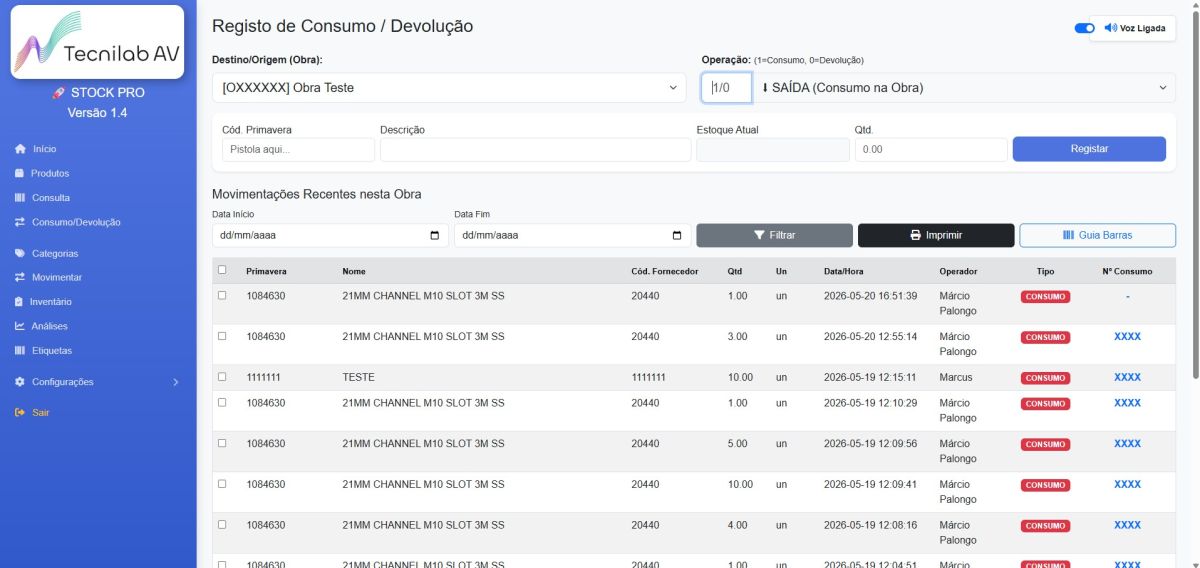Check the row dated 2026-05-19 12:09:56

pyautogui.click(x=222, y=443)
